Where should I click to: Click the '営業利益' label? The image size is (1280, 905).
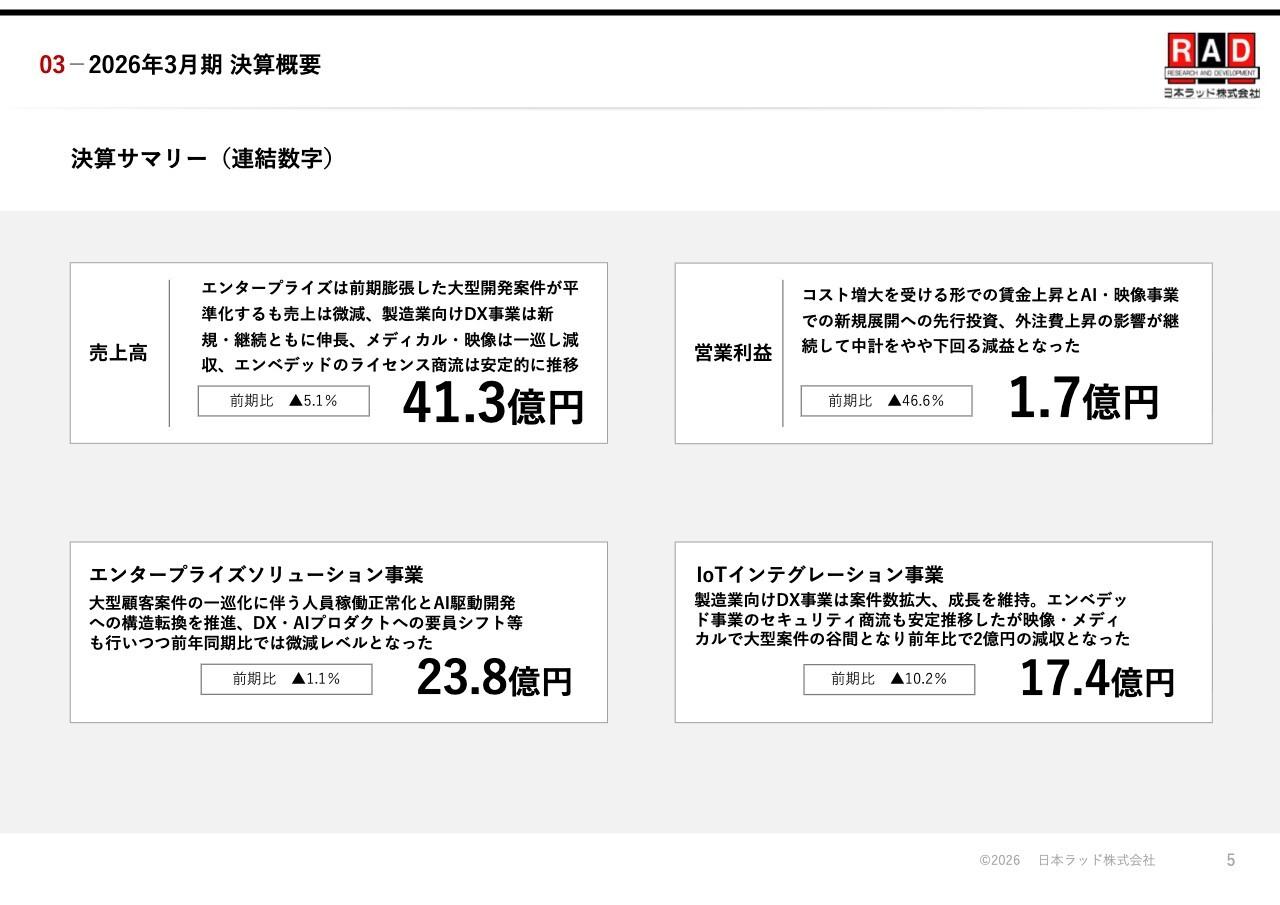tap(733, 353)
